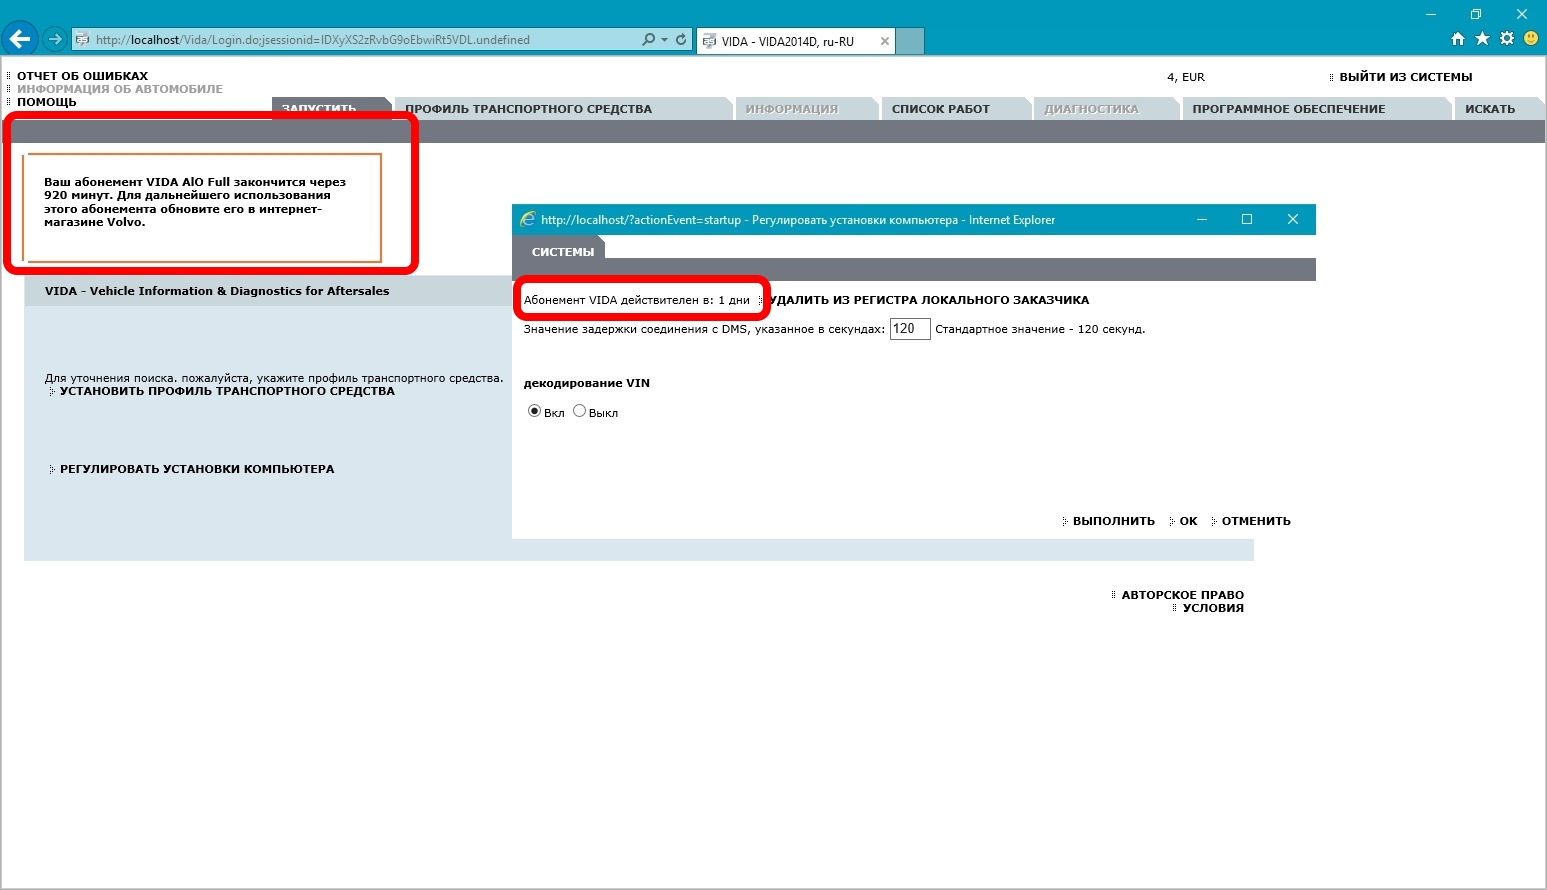Select Выкл radio for VIN decoding
This screenshot has width=1547, height=890.
click(x=579, y=411)
